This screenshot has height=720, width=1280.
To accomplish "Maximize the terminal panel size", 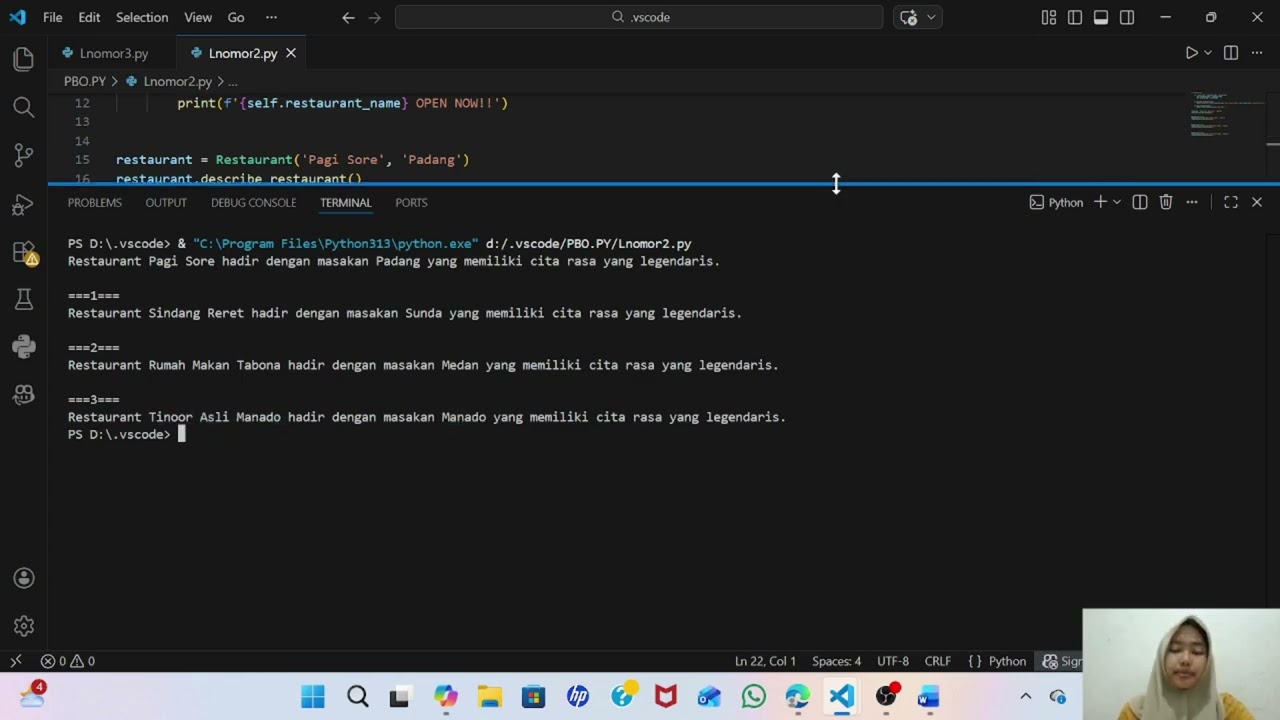I will click(x=1231, y=202).
